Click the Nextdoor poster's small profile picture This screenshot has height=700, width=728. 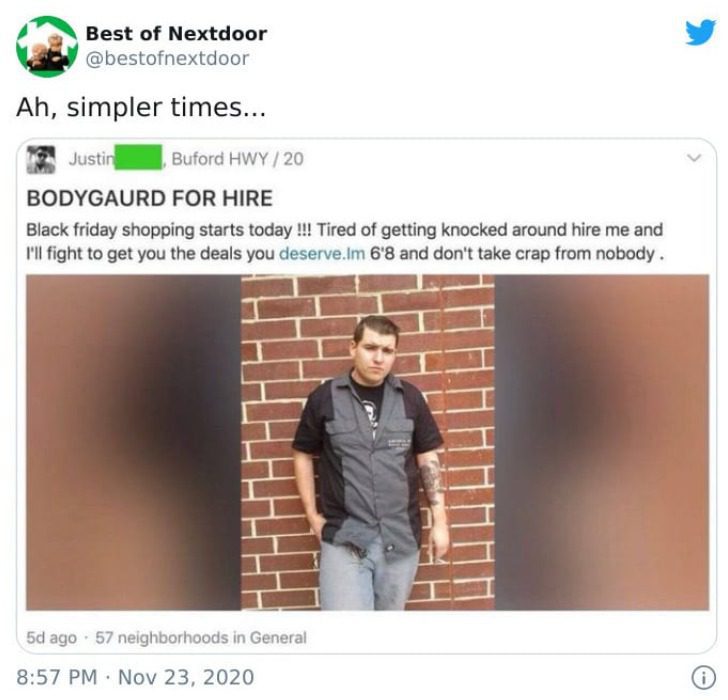41,159
